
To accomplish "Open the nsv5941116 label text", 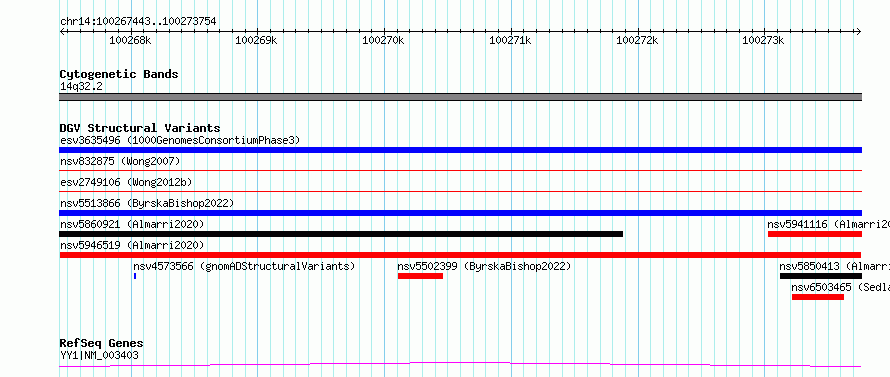I will pyautogui.click(x=828, y=224).
